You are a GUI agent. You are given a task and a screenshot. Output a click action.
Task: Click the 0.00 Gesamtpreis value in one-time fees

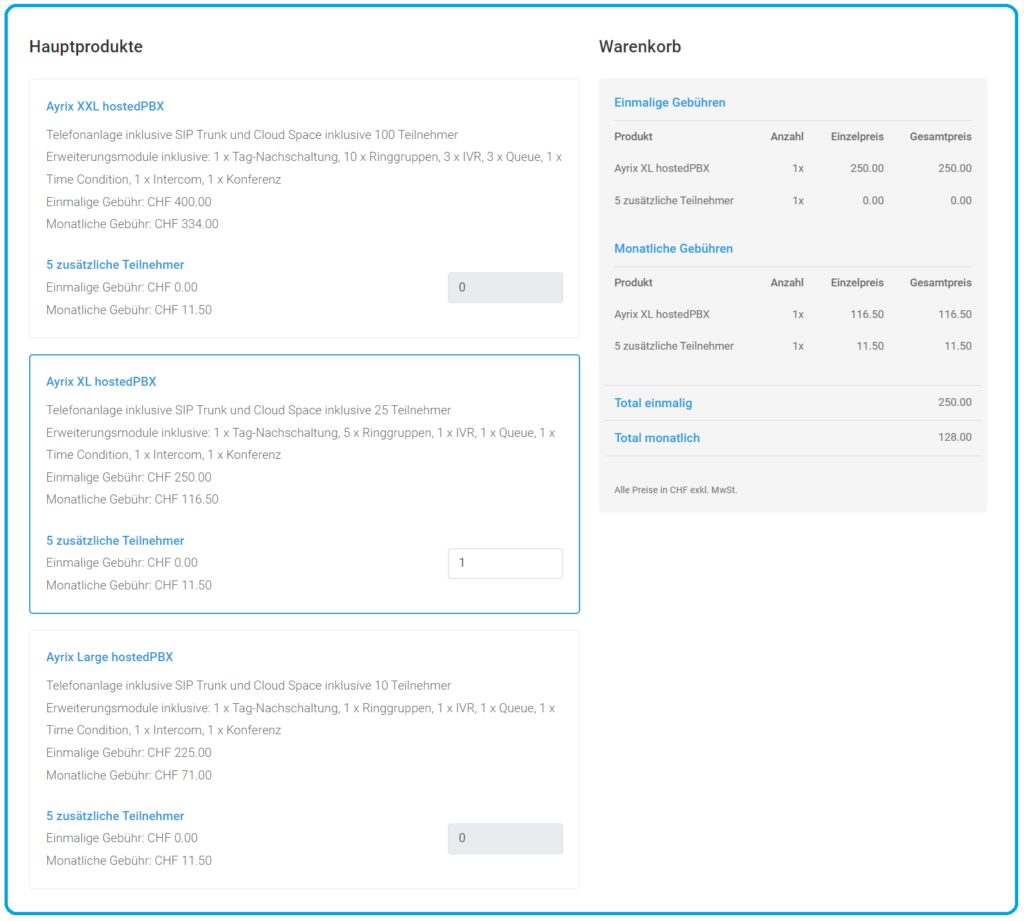[x=961, y=201]
